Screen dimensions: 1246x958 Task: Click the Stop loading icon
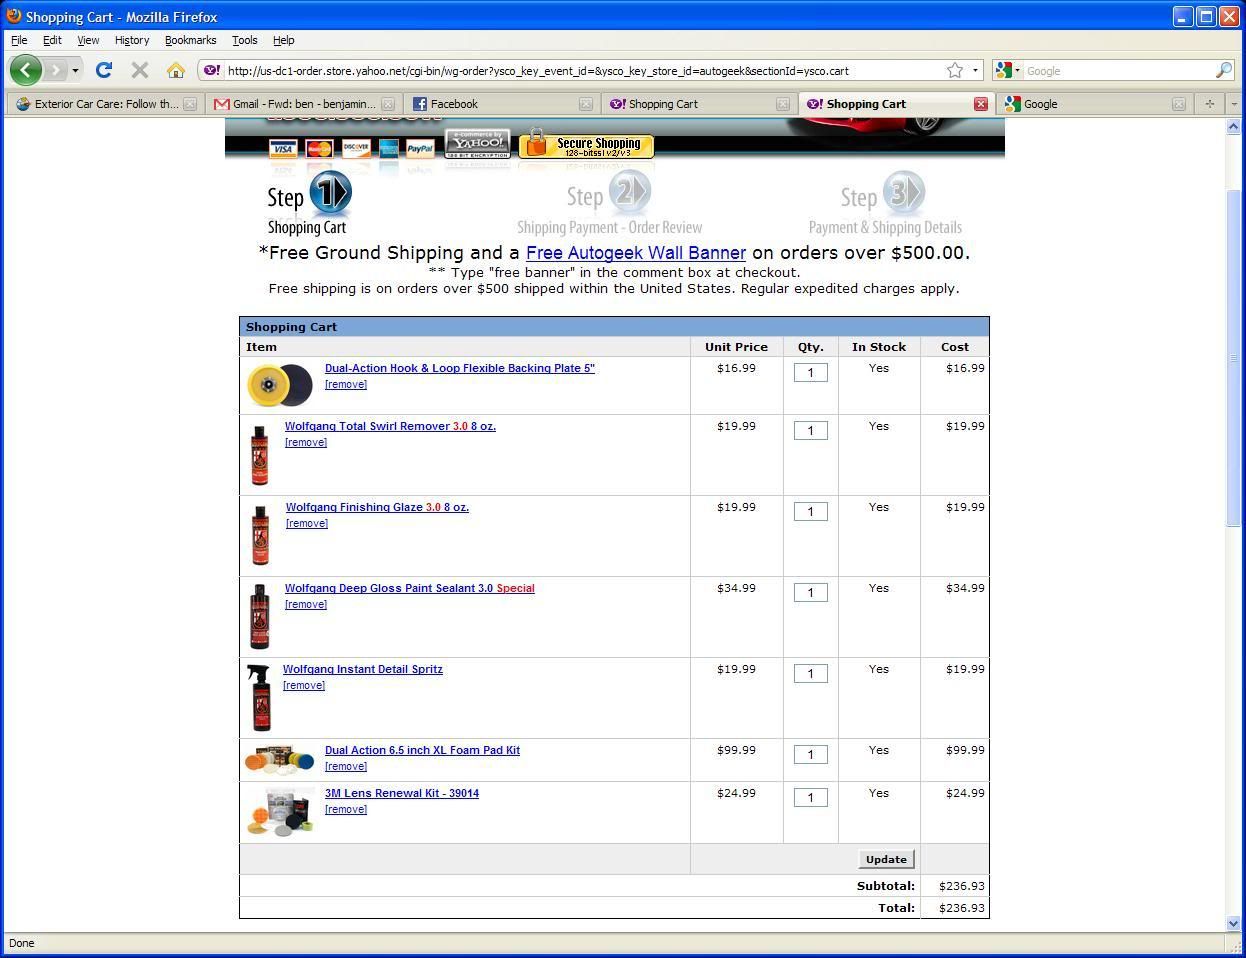pyautogui.click(x=140, y=70)
